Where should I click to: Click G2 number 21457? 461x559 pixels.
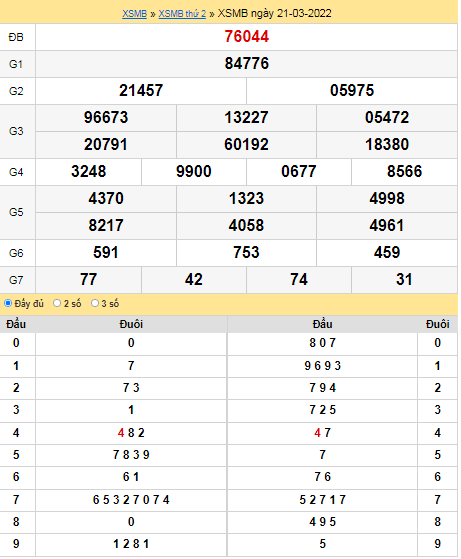click(x=141, y=90)
